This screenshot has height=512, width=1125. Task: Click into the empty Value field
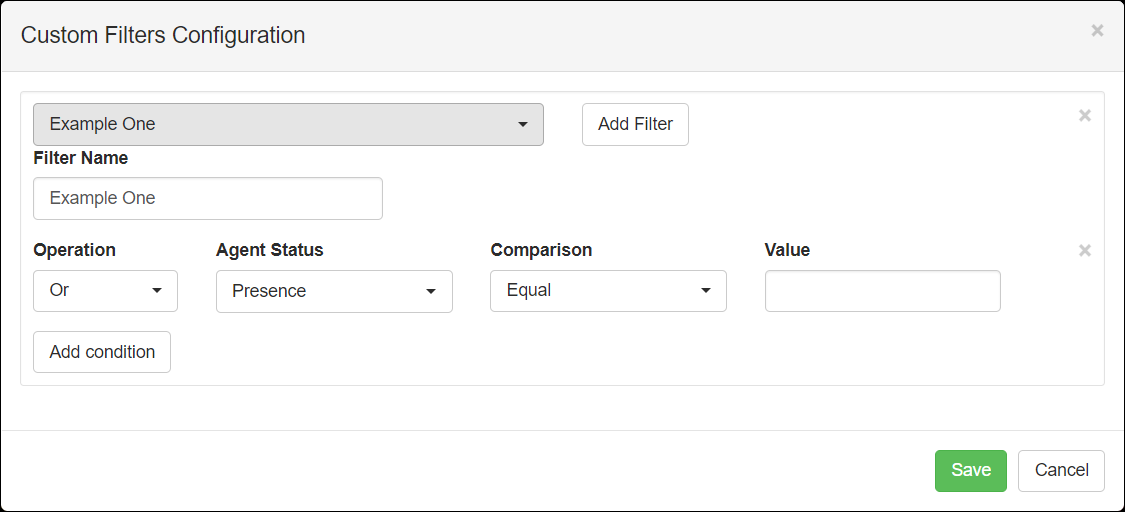click(x=882, y=291)
